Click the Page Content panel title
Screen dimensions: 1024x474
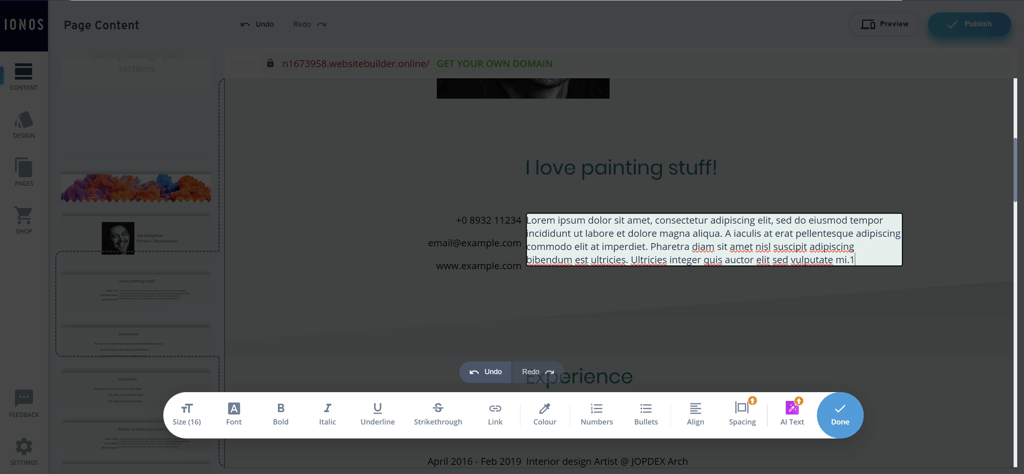(x=101, y=25)
